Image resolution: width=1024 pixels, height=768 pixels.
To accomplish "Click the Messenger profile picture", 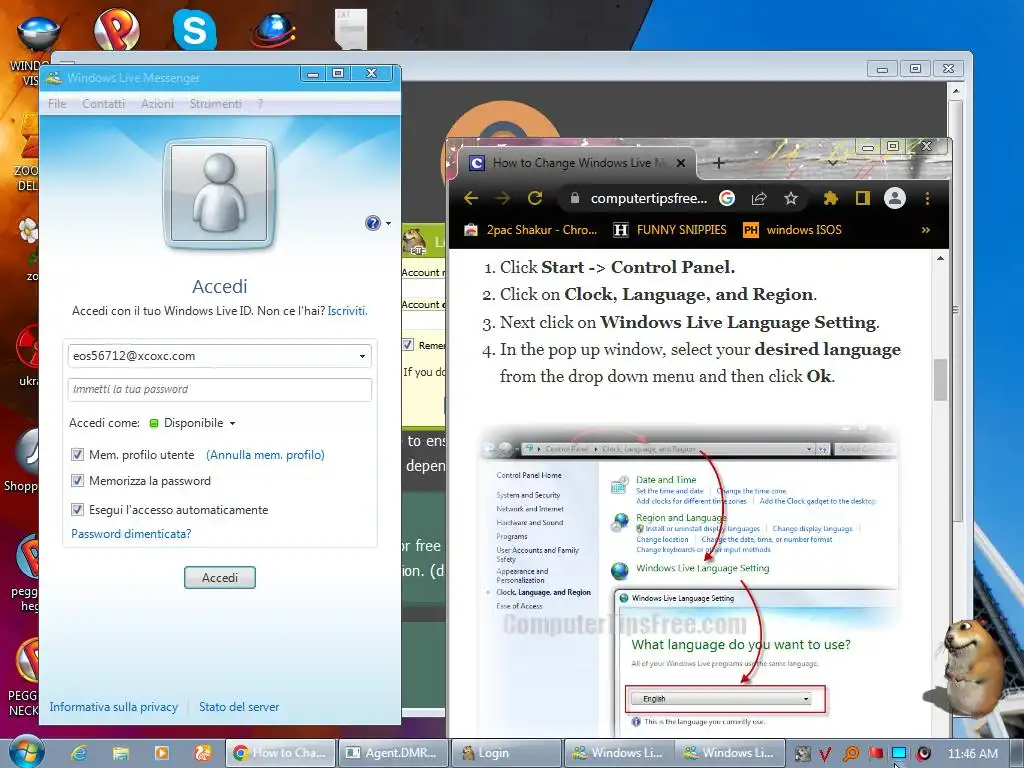I will (x=219, y=193).
